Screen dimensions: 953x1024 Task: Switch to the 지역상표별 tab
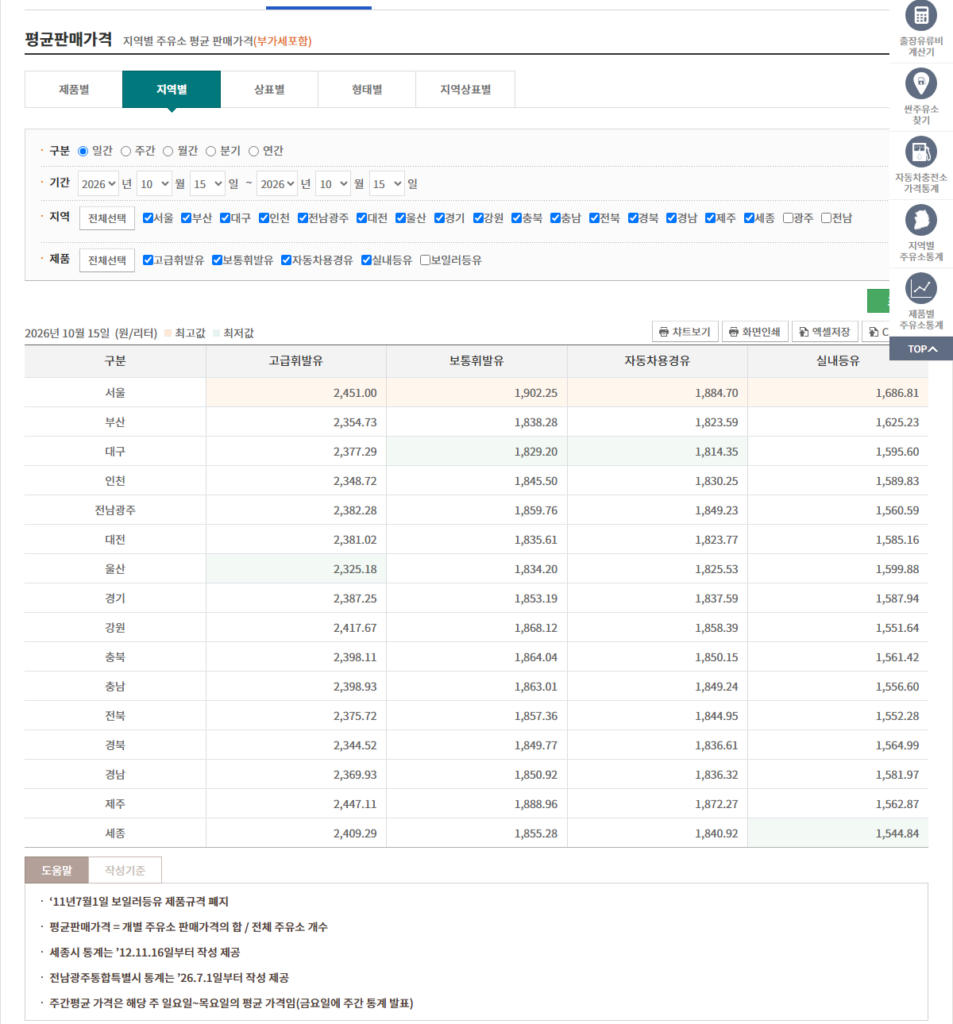tap(465, 89)
